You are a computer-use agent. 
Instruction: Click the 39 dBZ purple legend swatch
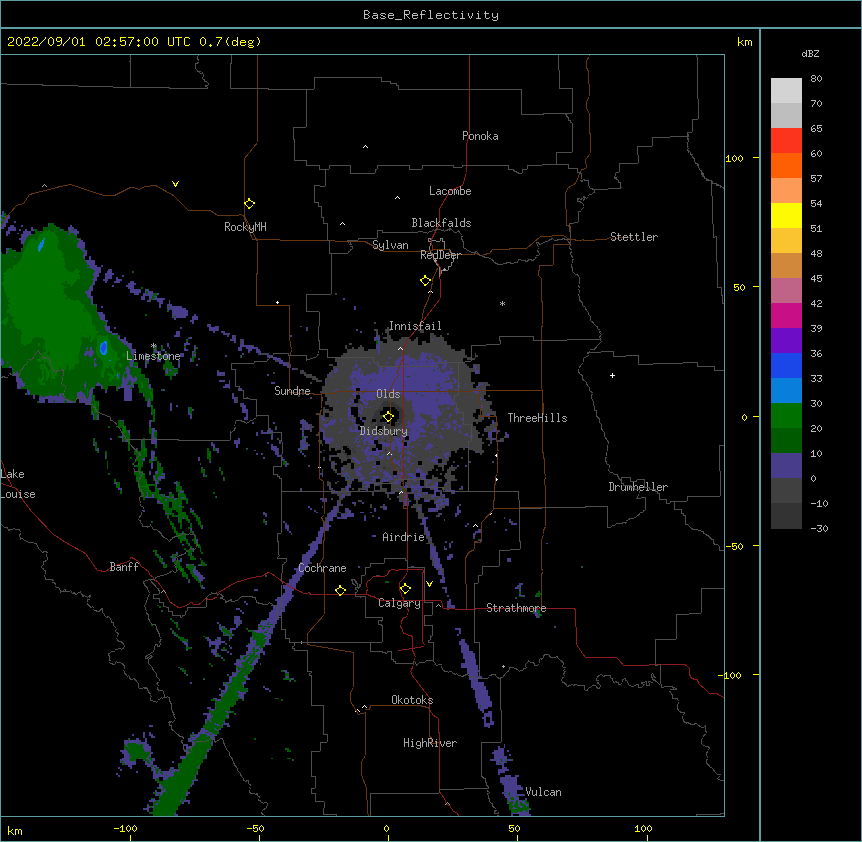coord(786,341)
